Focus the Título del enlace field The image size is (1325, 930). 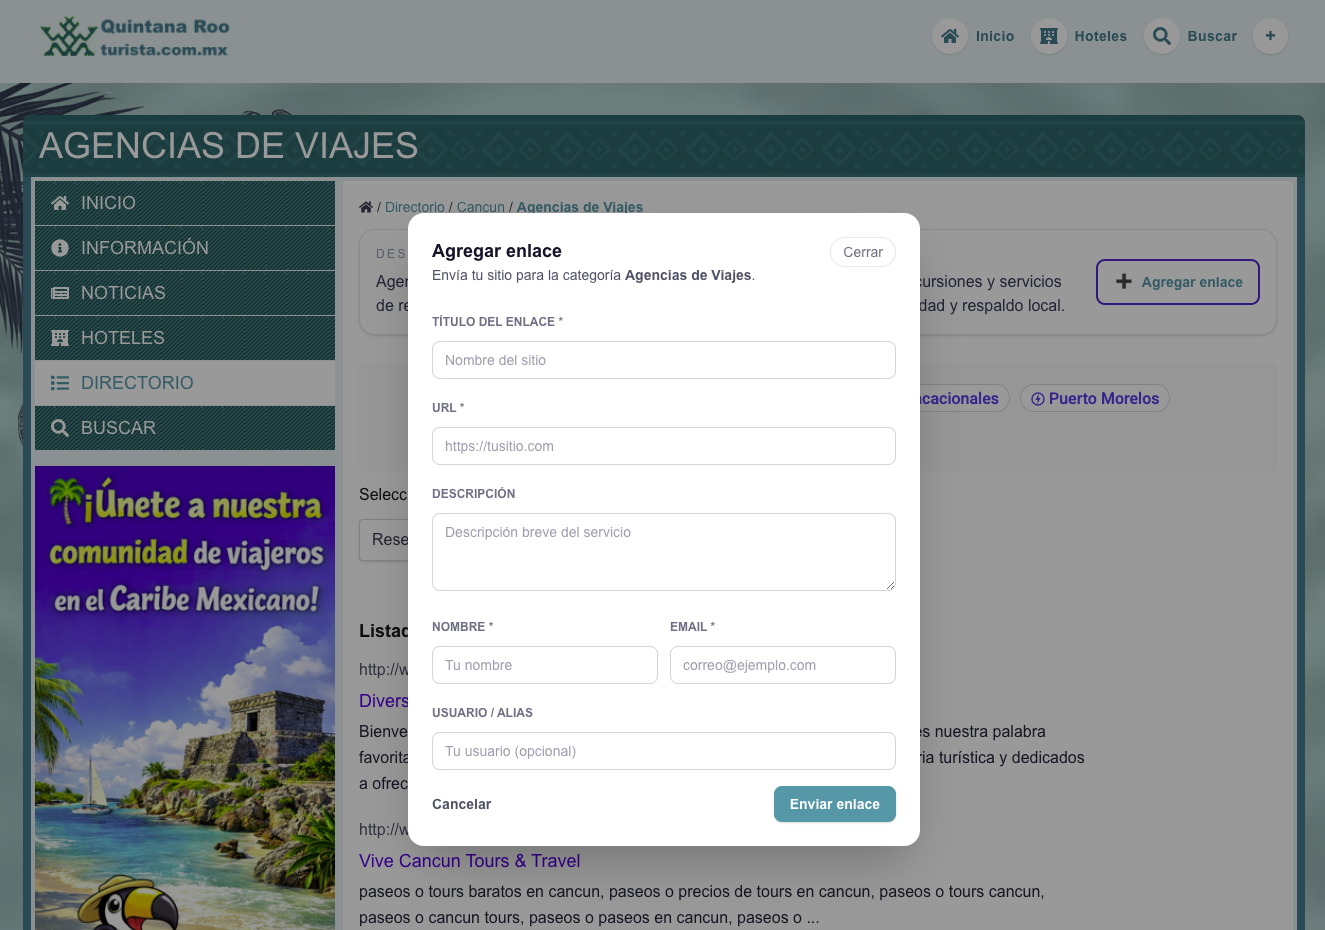point(663,360)
